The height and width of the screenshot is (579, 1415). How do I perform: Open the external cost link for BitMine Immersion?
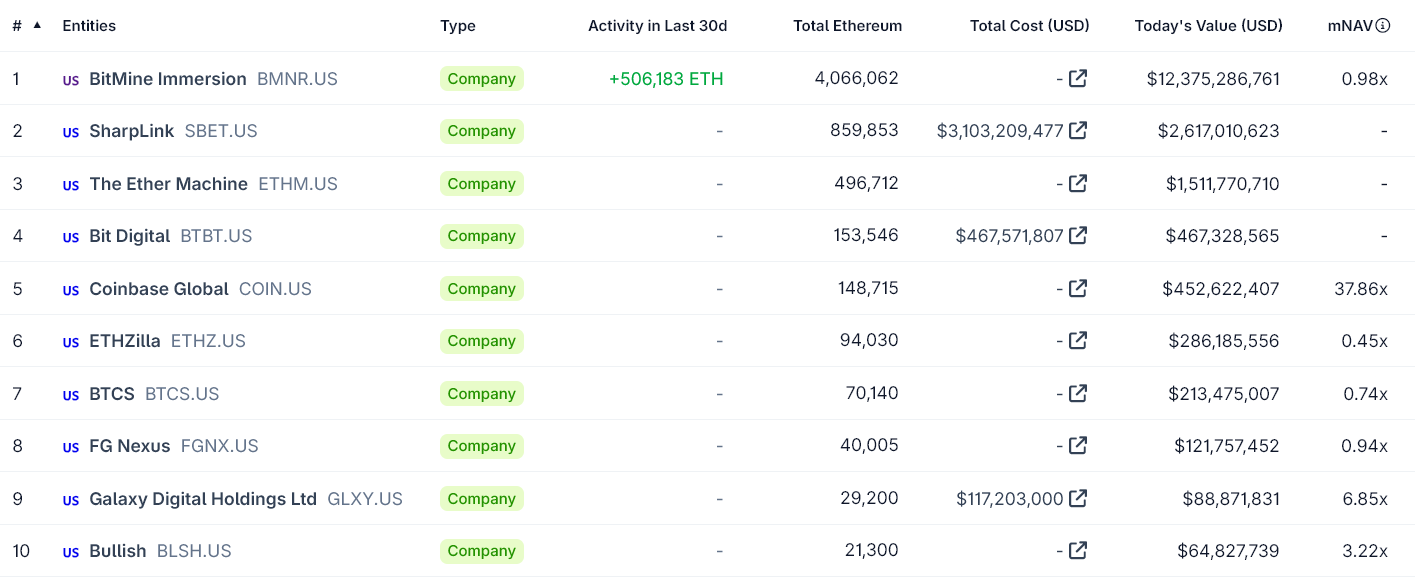(1078, 78)
